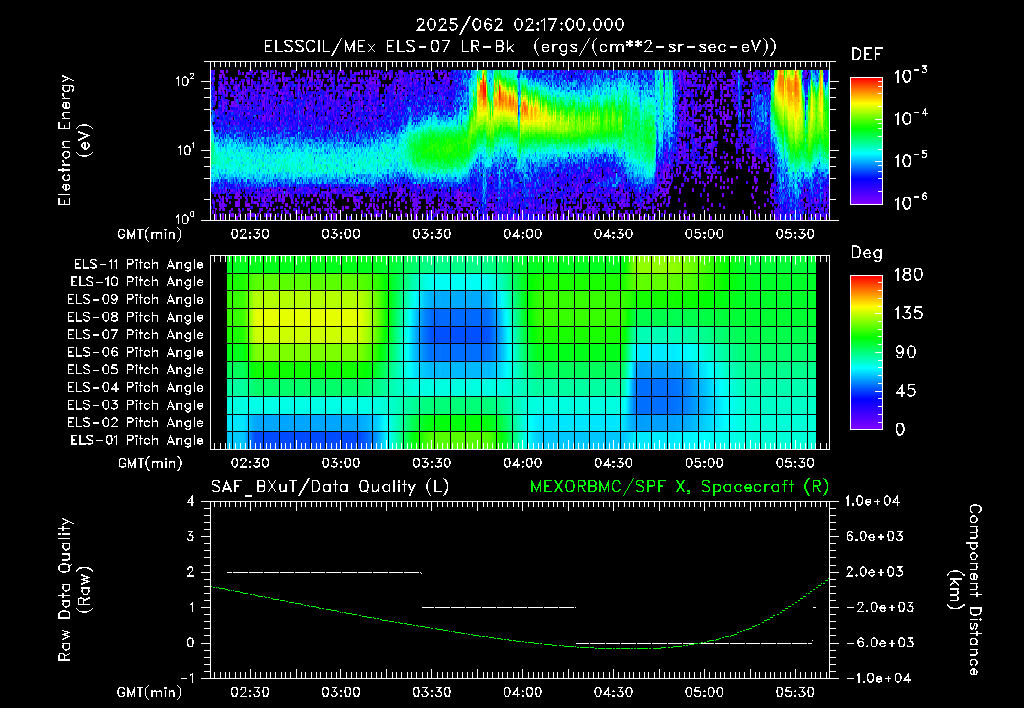Click the ELS-06 Pitch Angle row label
This screenshot has height=708, width=1024.
coord(135,352)
